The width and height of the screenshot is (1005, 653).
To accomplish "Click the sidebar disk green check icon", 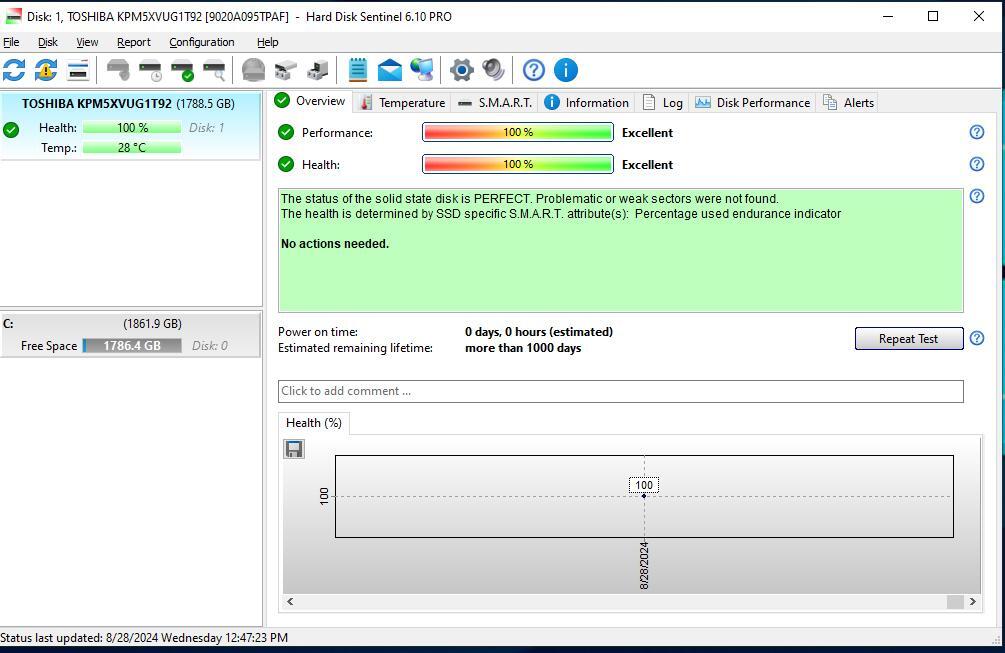I will coord(11,129).
